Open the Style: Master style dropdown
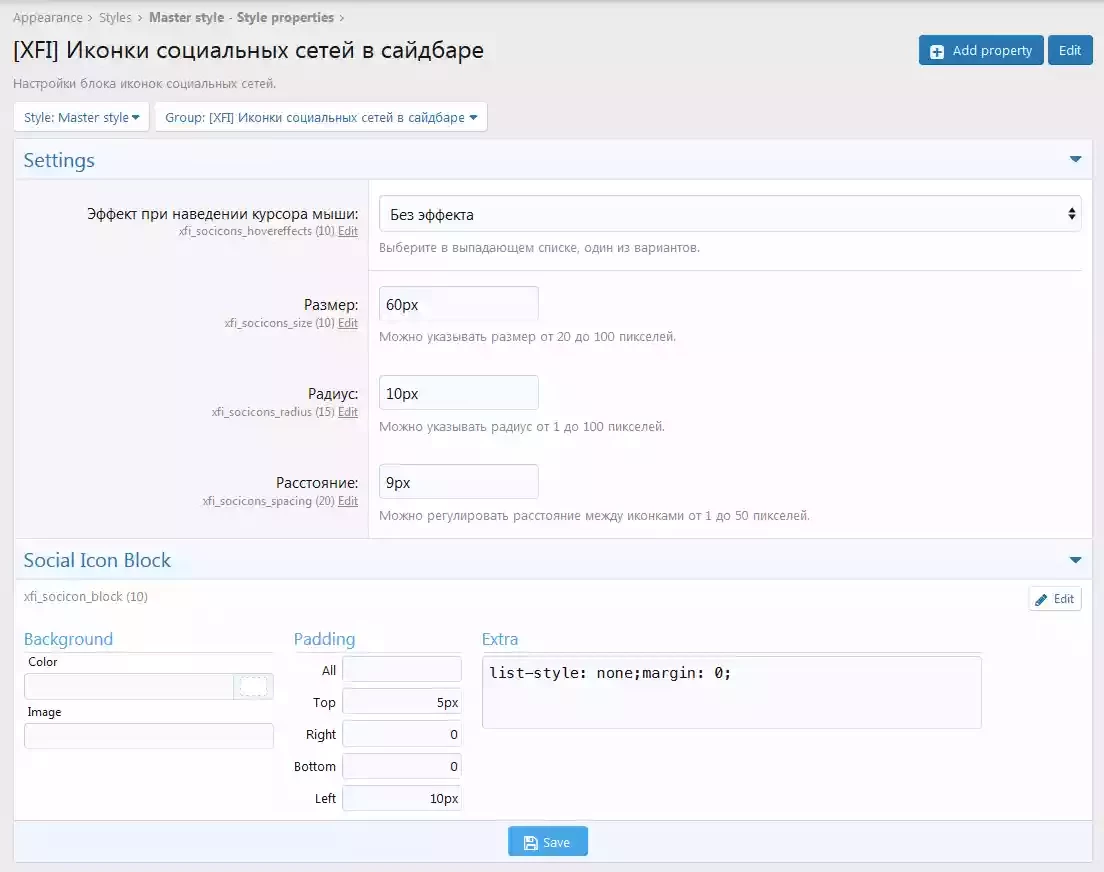 82,118
